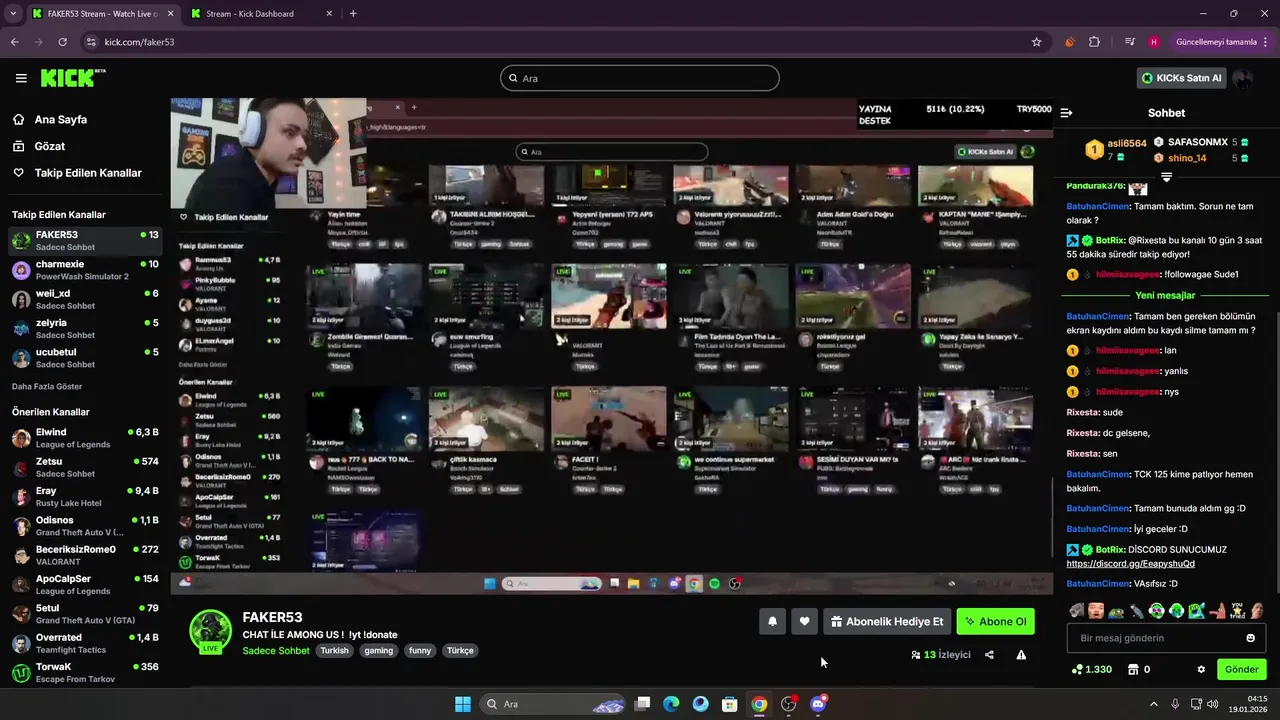The width and height of the screenshot is (1280, 720).
Task: Click KICKs Satın Al button
Action: coord(1181,78)
